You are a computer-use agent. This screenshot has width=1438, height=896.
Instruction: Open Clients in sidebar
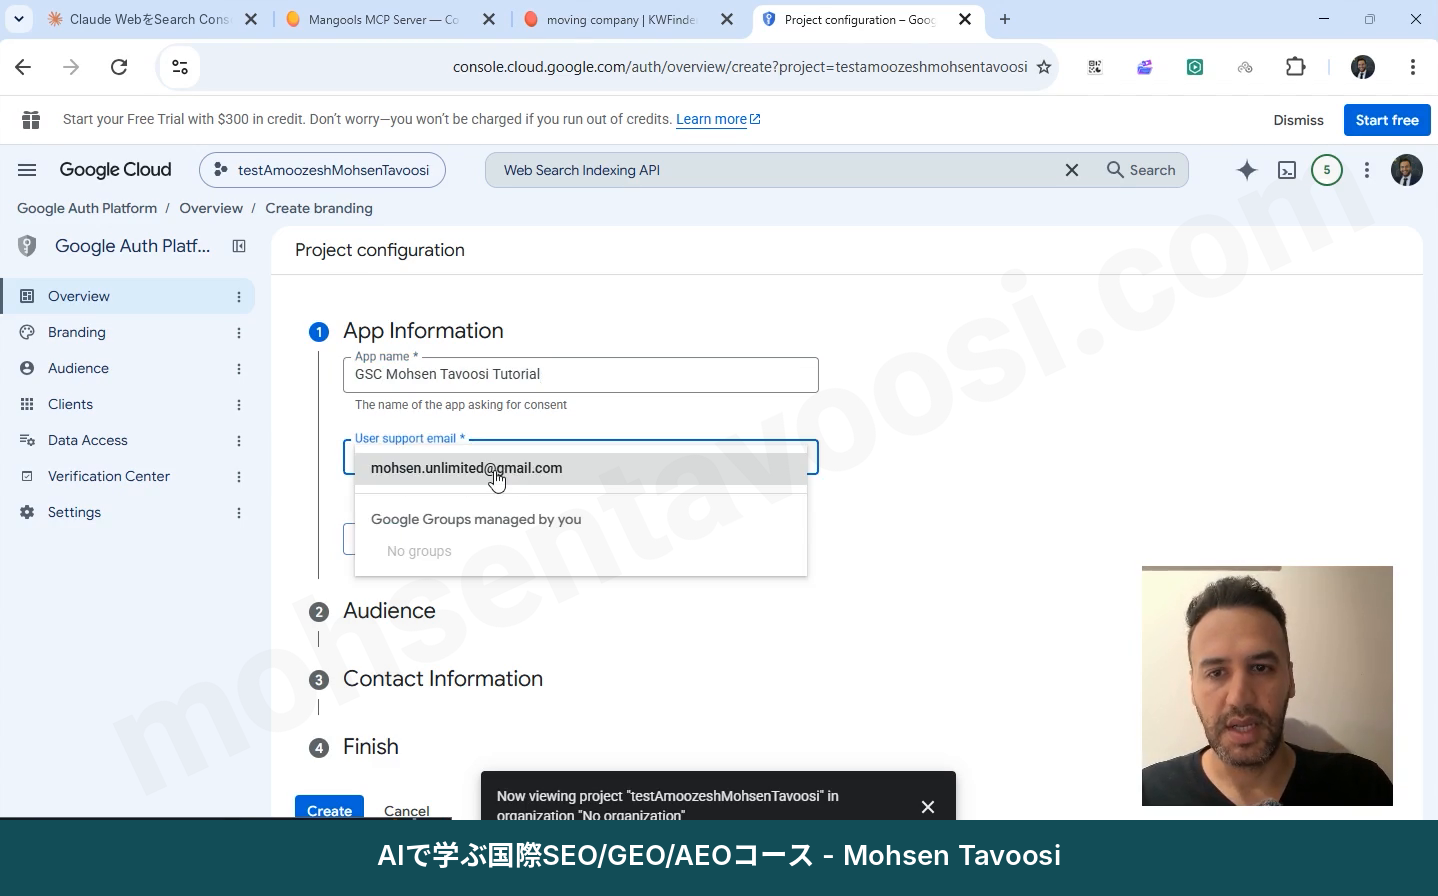click(70, 404)
